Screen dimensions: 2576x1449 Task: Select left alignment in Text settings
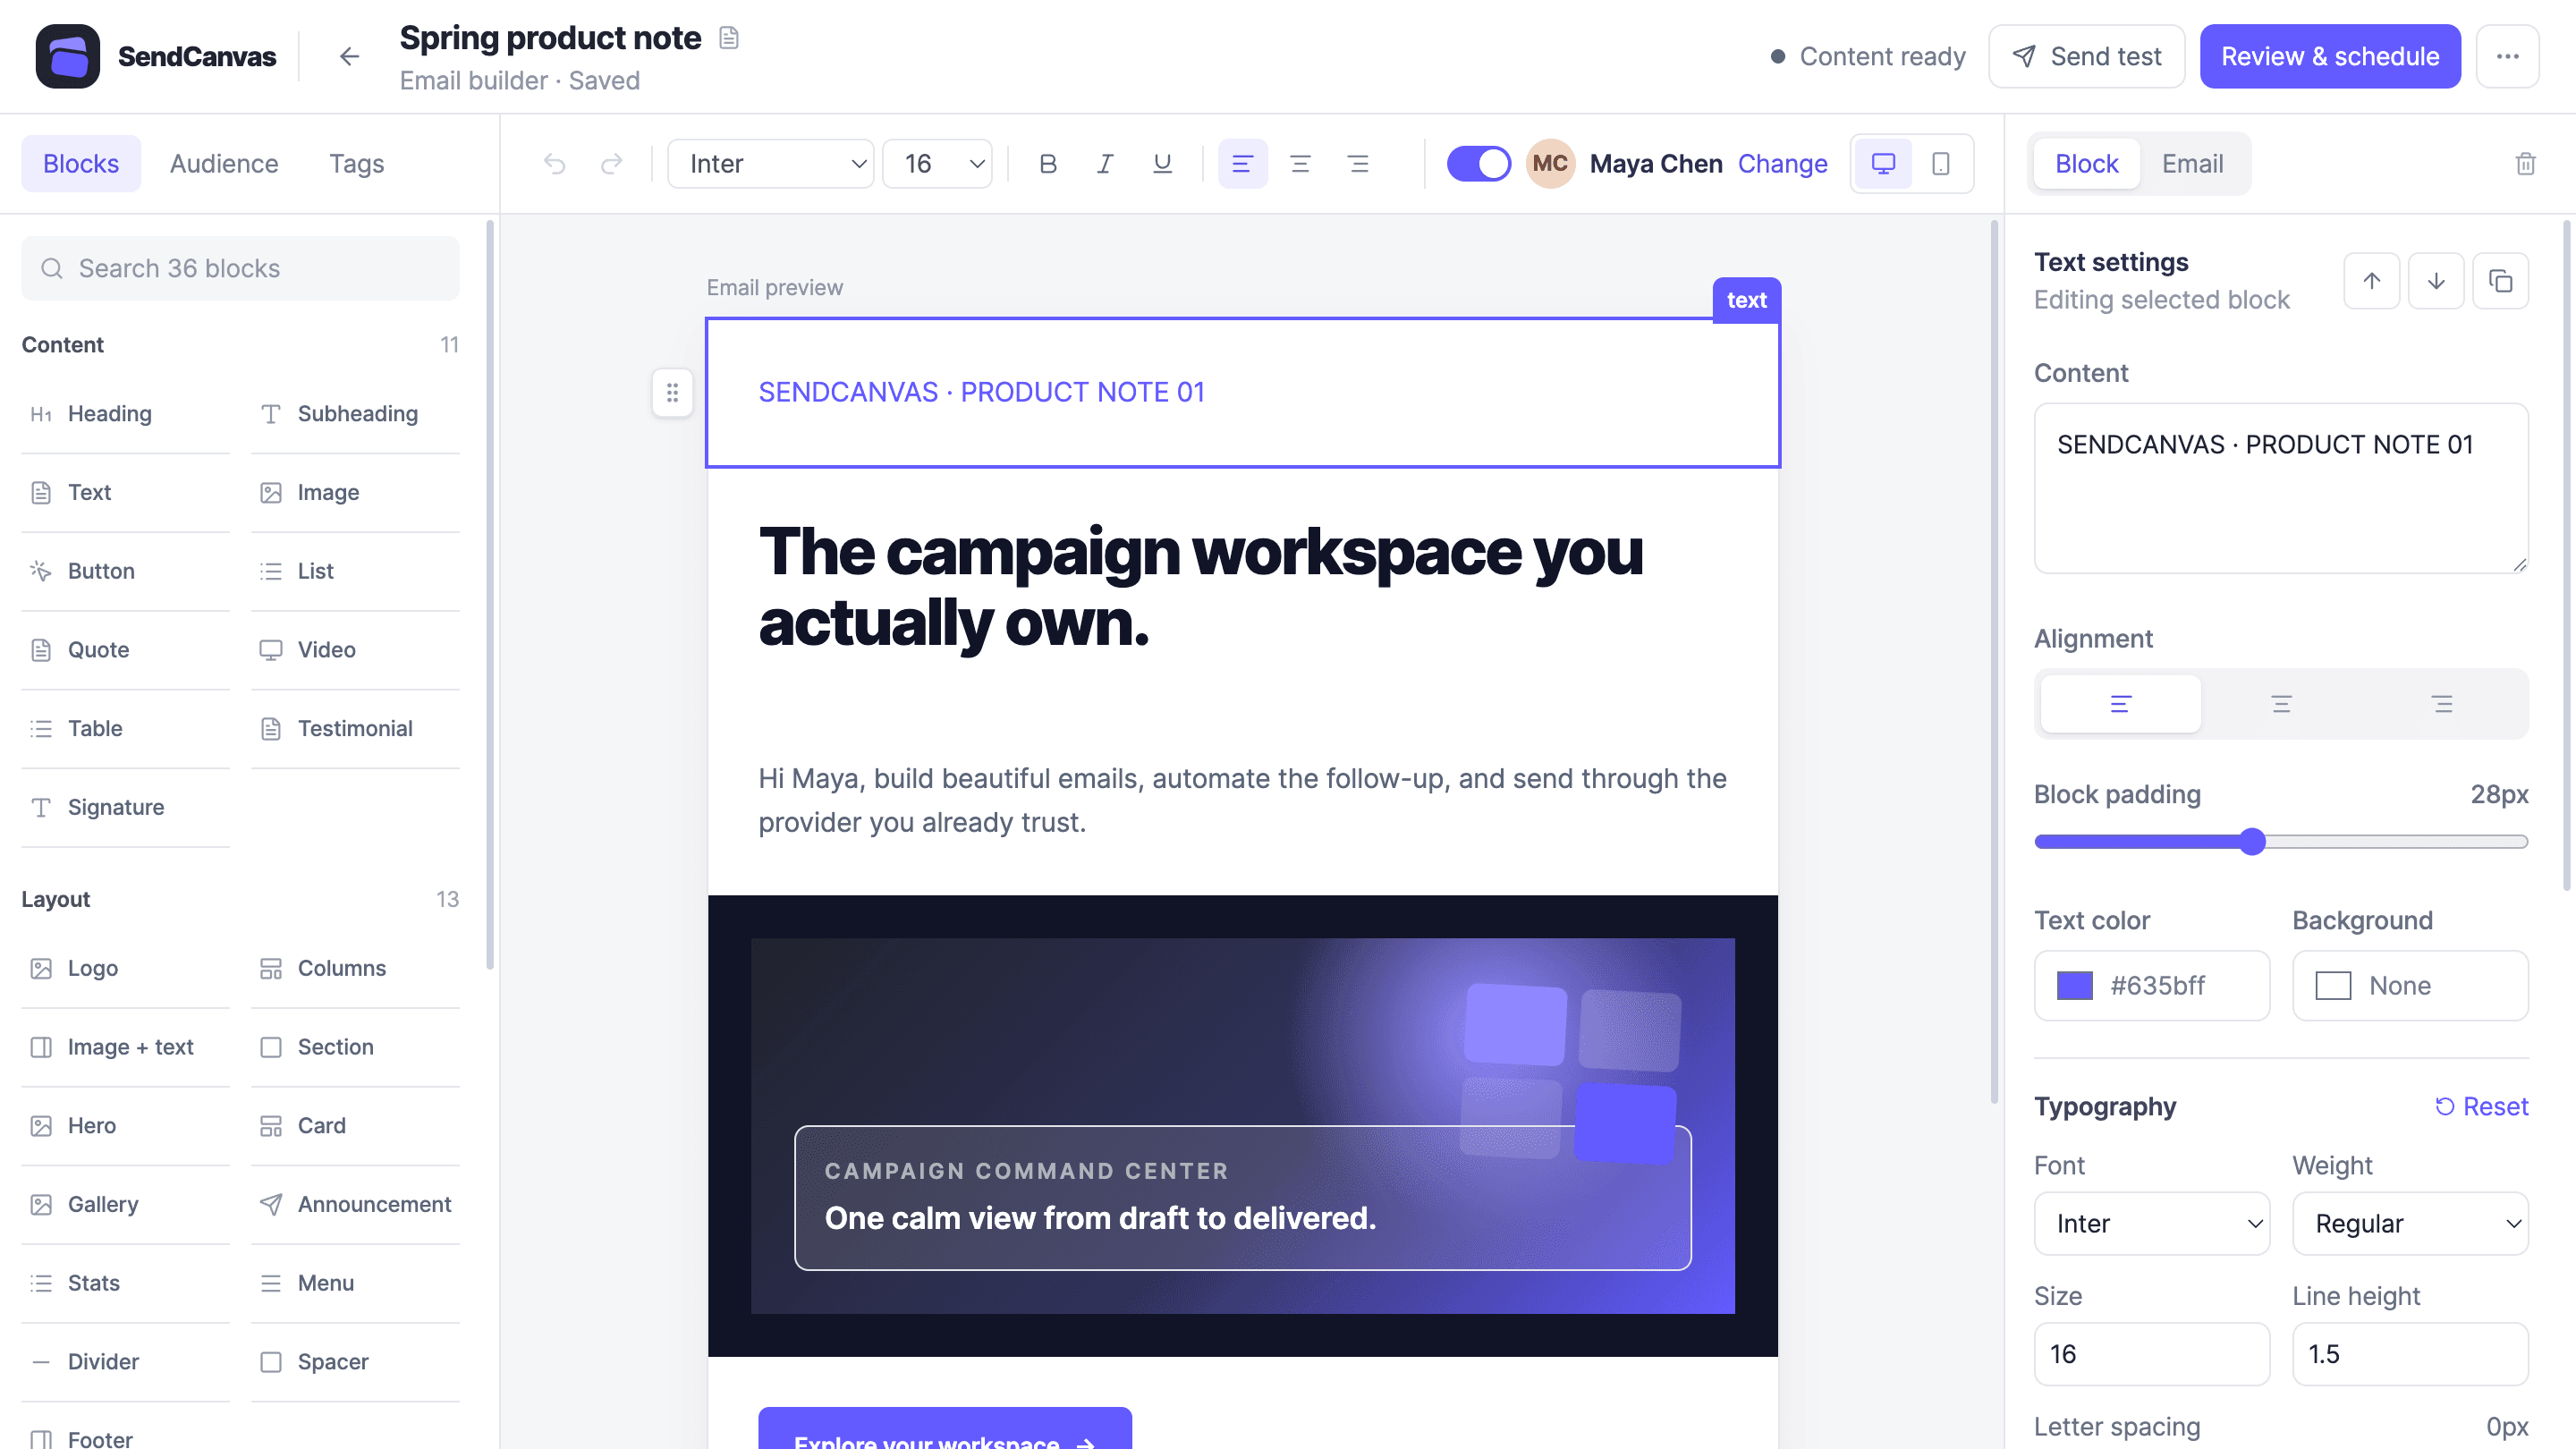click(2120, 704)
